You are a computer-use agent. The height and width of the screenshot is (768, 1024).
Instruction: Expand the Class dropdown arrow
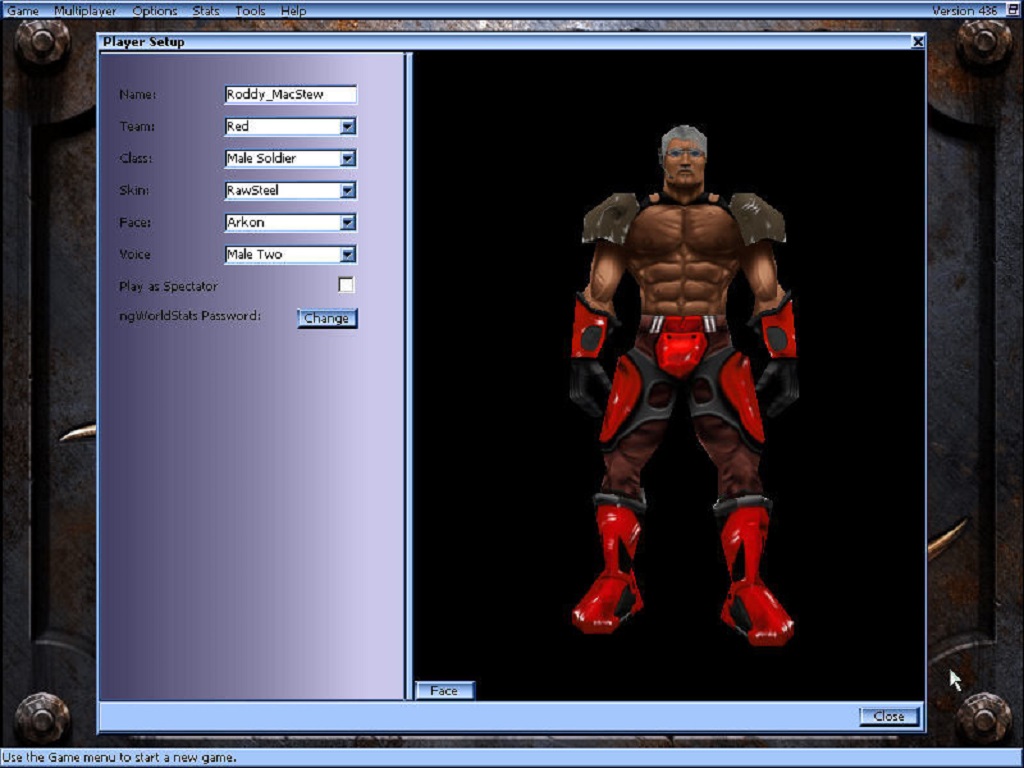[x=347, y=159]
